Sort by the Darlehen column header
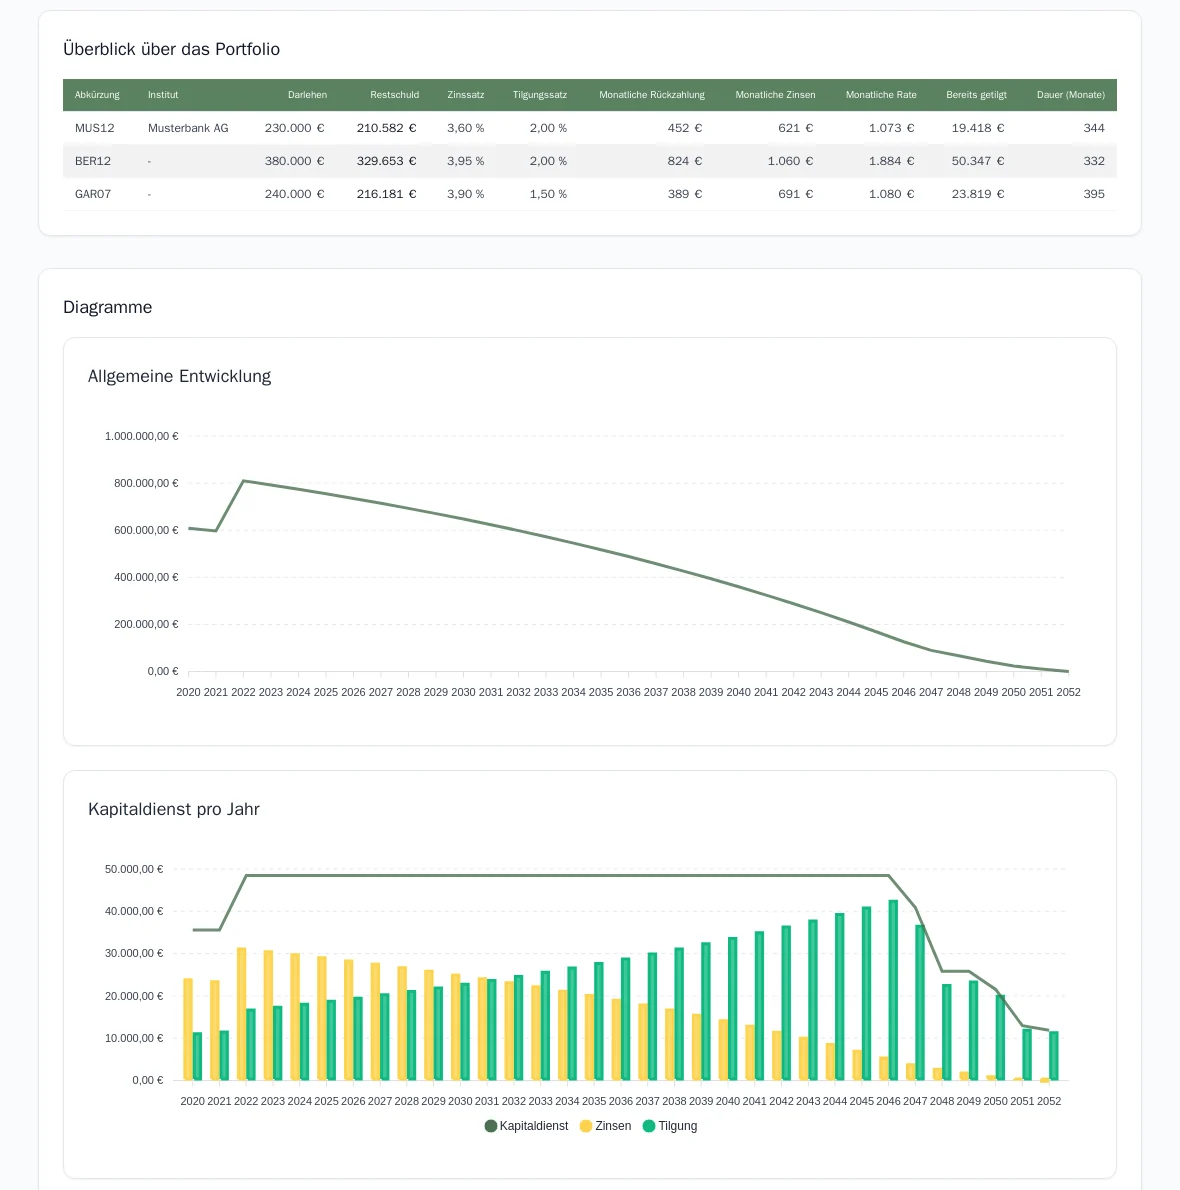 click(x=307, y=95)
